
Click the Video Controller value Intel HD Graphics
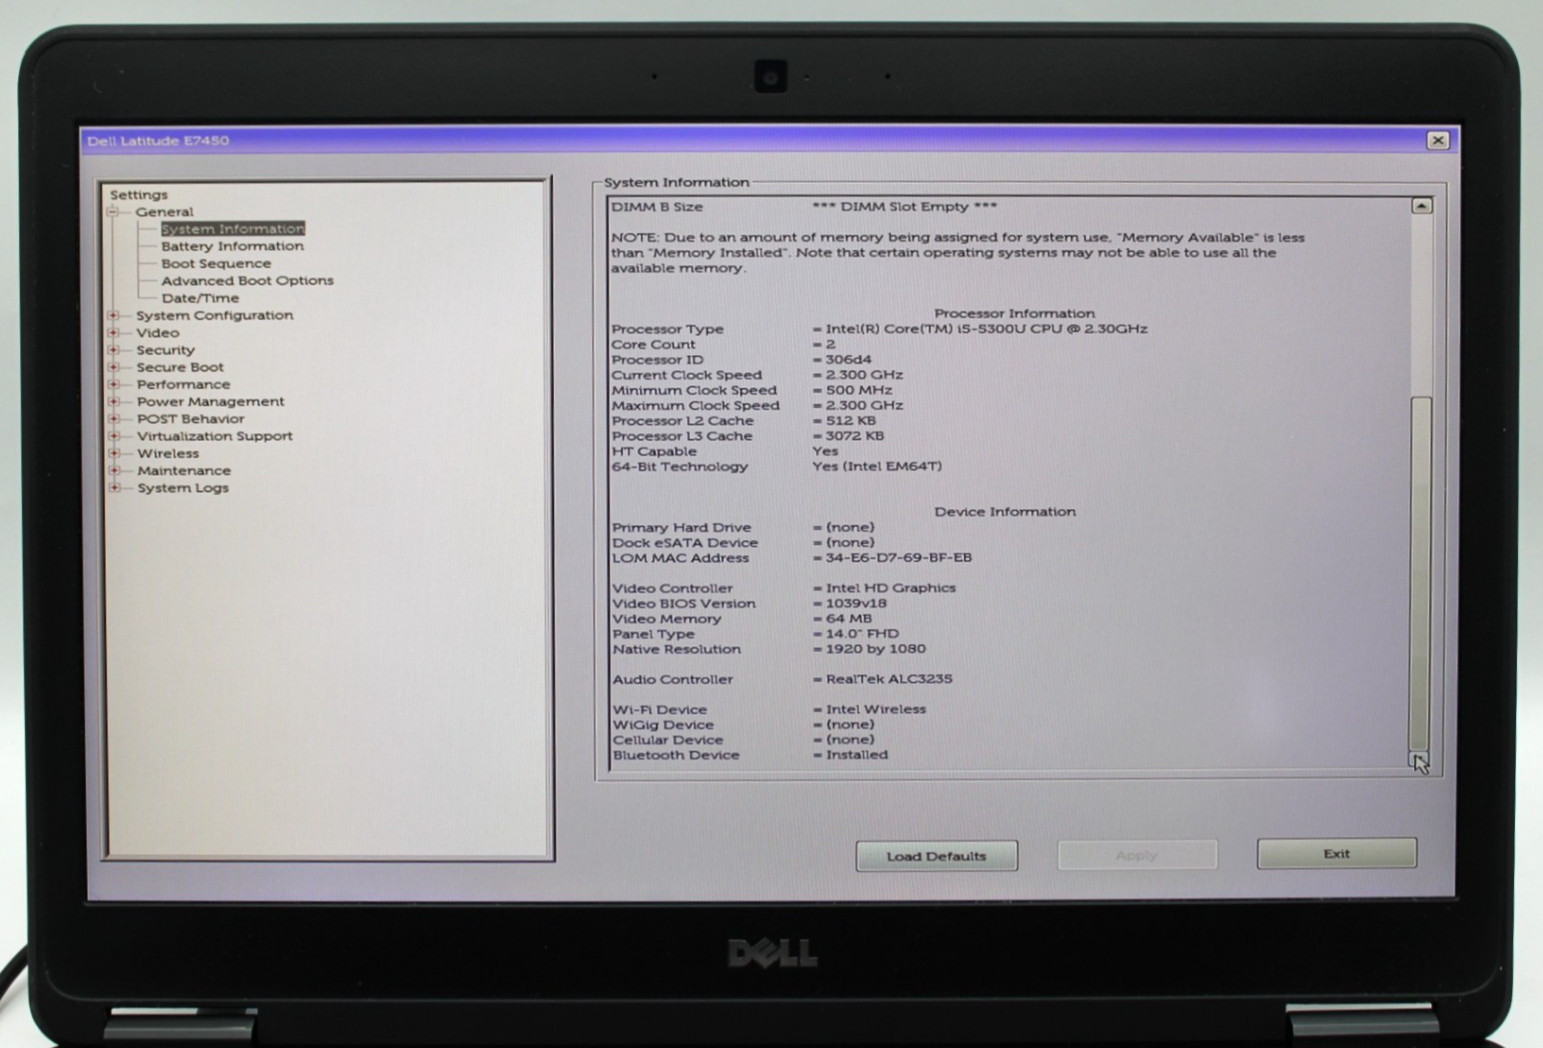pos(891,588)
